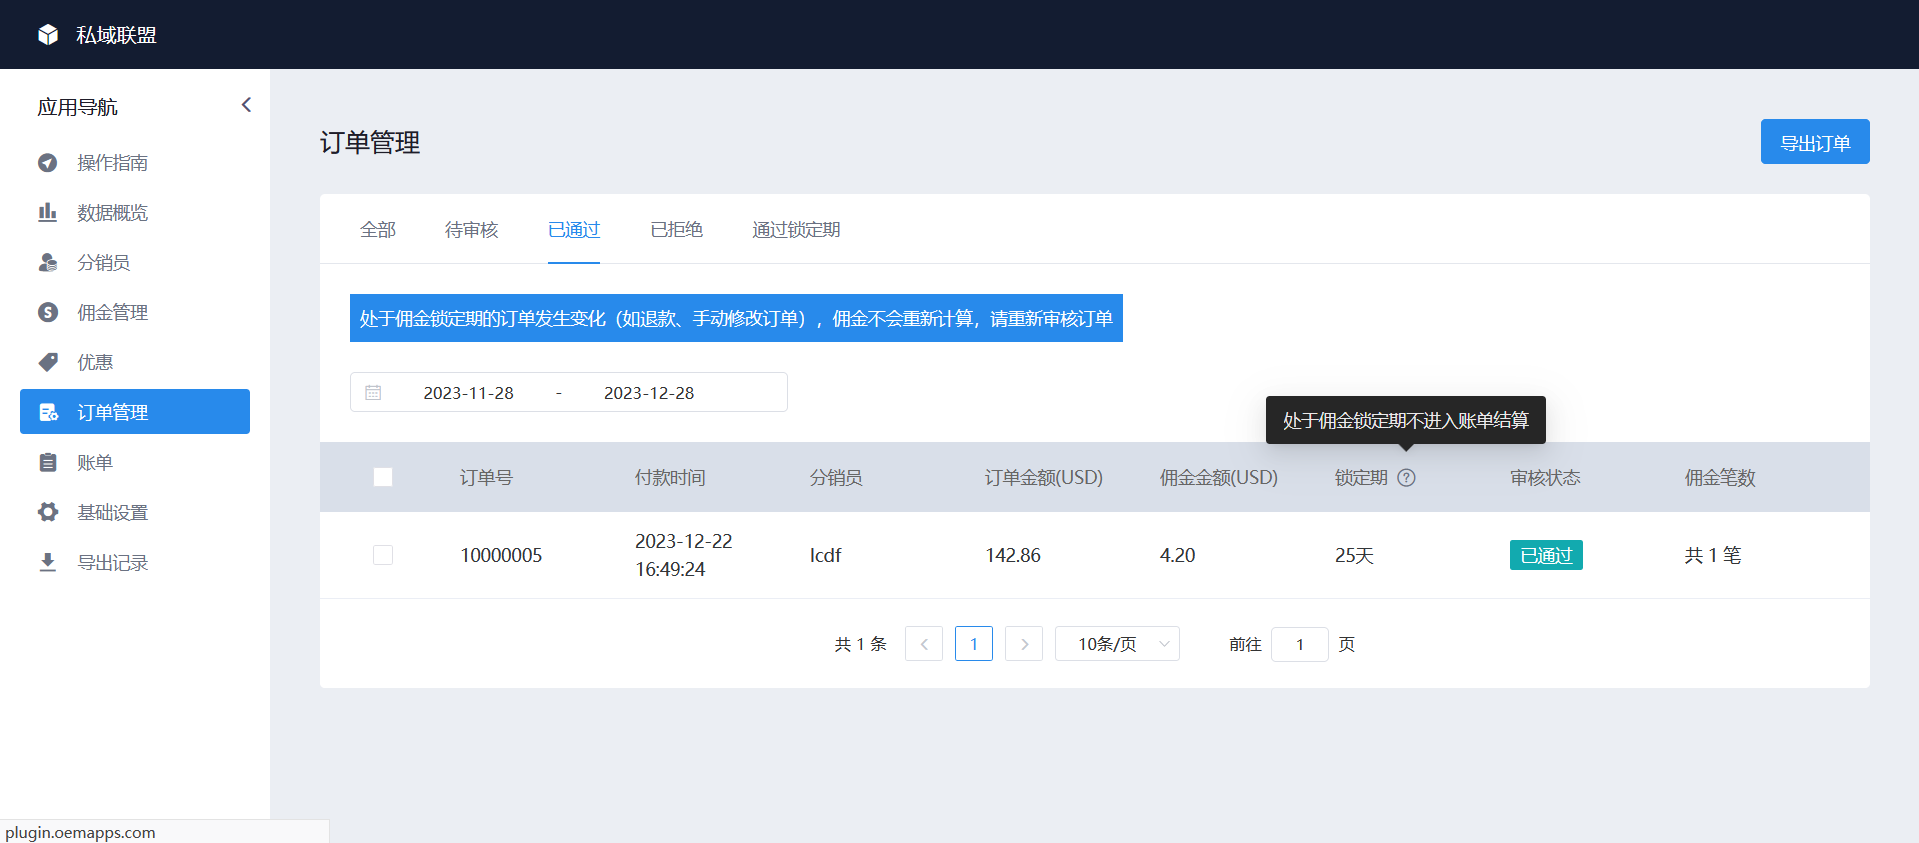Go to previous page arrow
Viewport: 1919px width, 843px height.
(924, 644)
